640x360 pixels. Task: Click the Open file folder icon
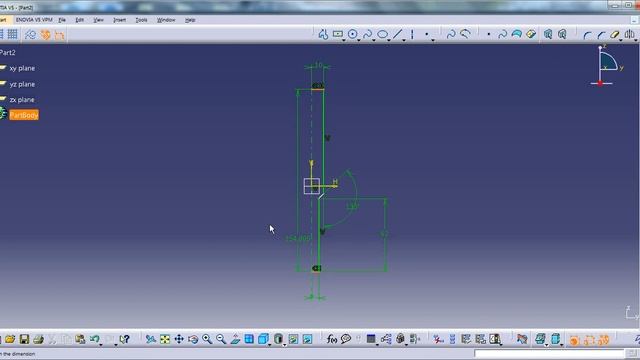pyautogui.click(x=10, y=339)
